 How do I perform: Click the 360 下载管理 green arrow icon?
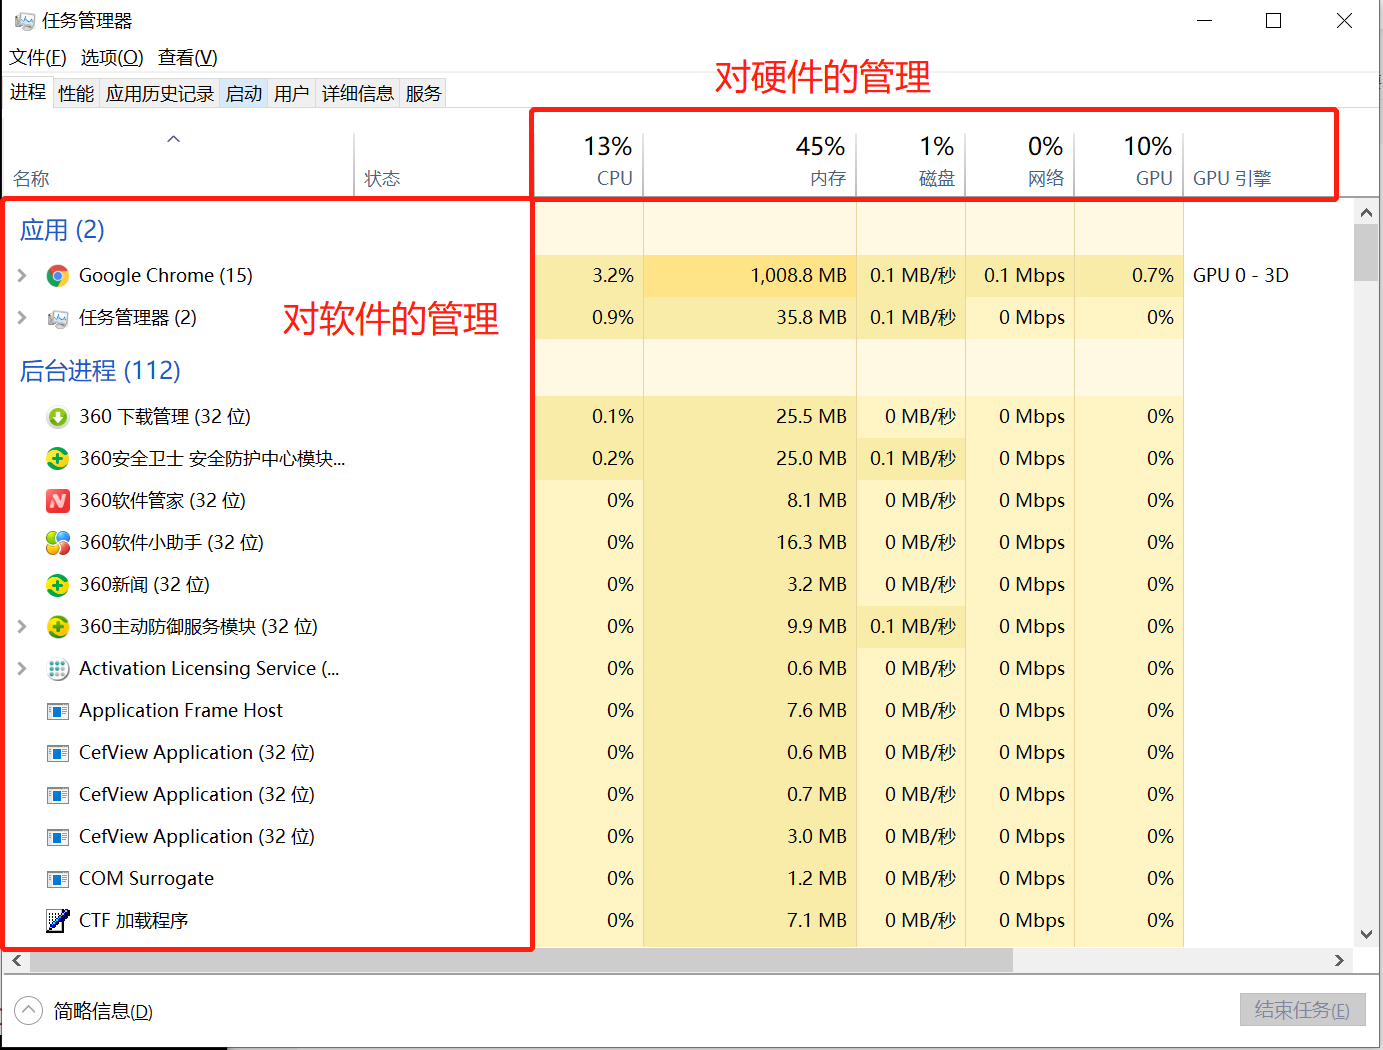click(x=58, y=417)
